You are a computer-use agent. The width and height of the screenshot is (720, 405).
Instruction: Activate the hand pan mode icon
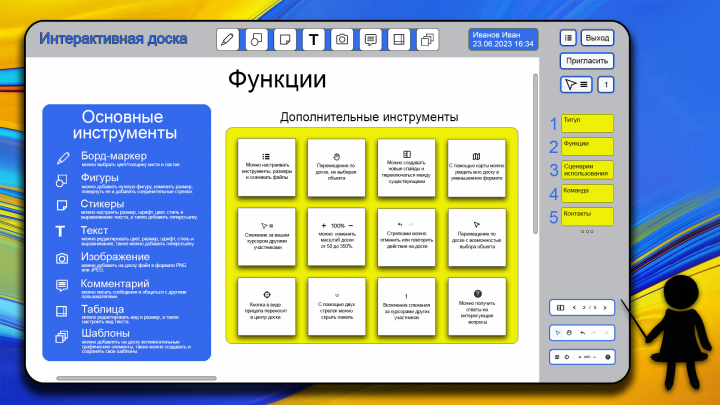point(569,333)
